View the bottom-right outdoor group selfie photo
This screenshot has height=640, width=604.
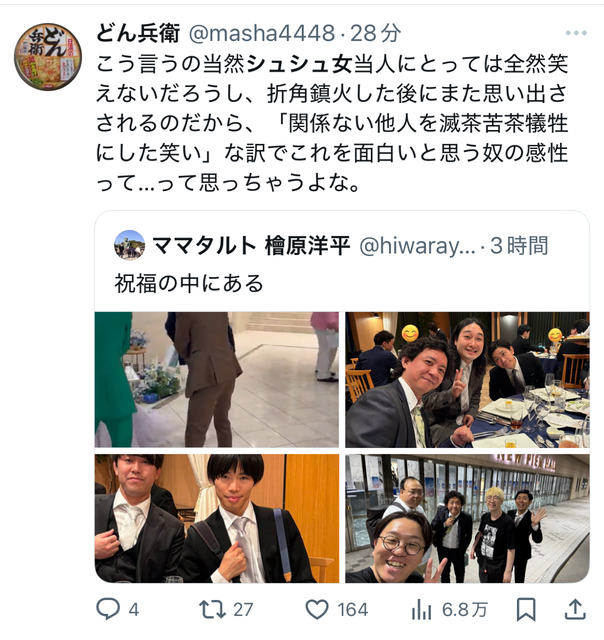(467, 518)
